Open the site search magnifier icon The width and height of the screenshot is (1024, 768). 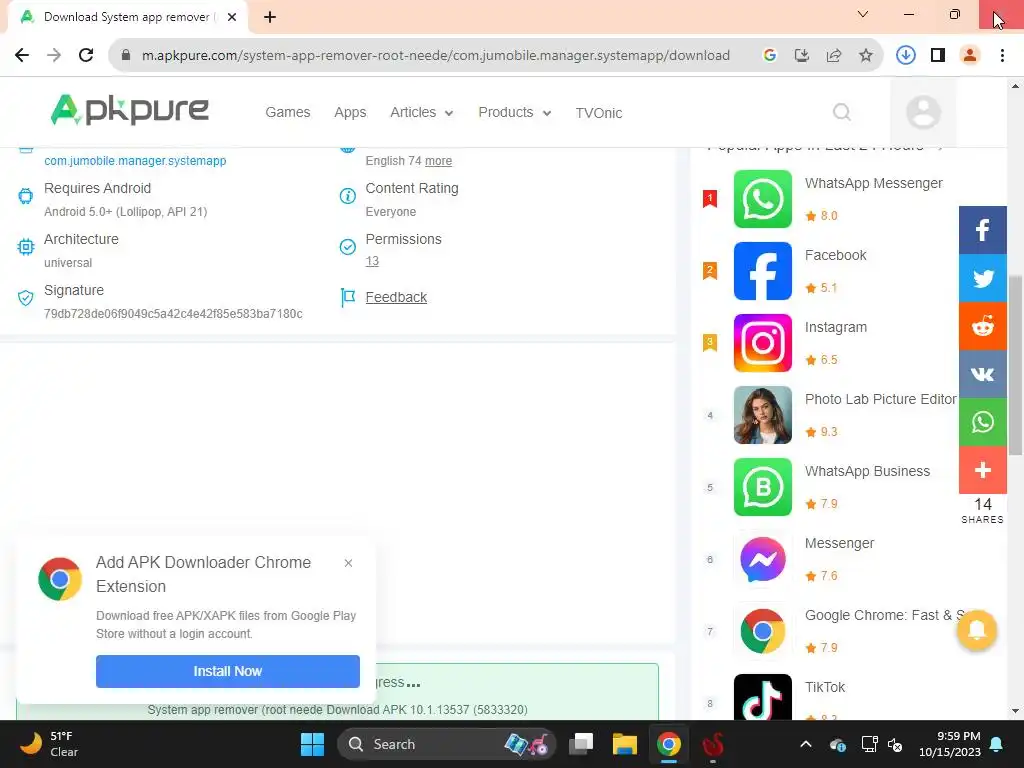tap(842, 112)
